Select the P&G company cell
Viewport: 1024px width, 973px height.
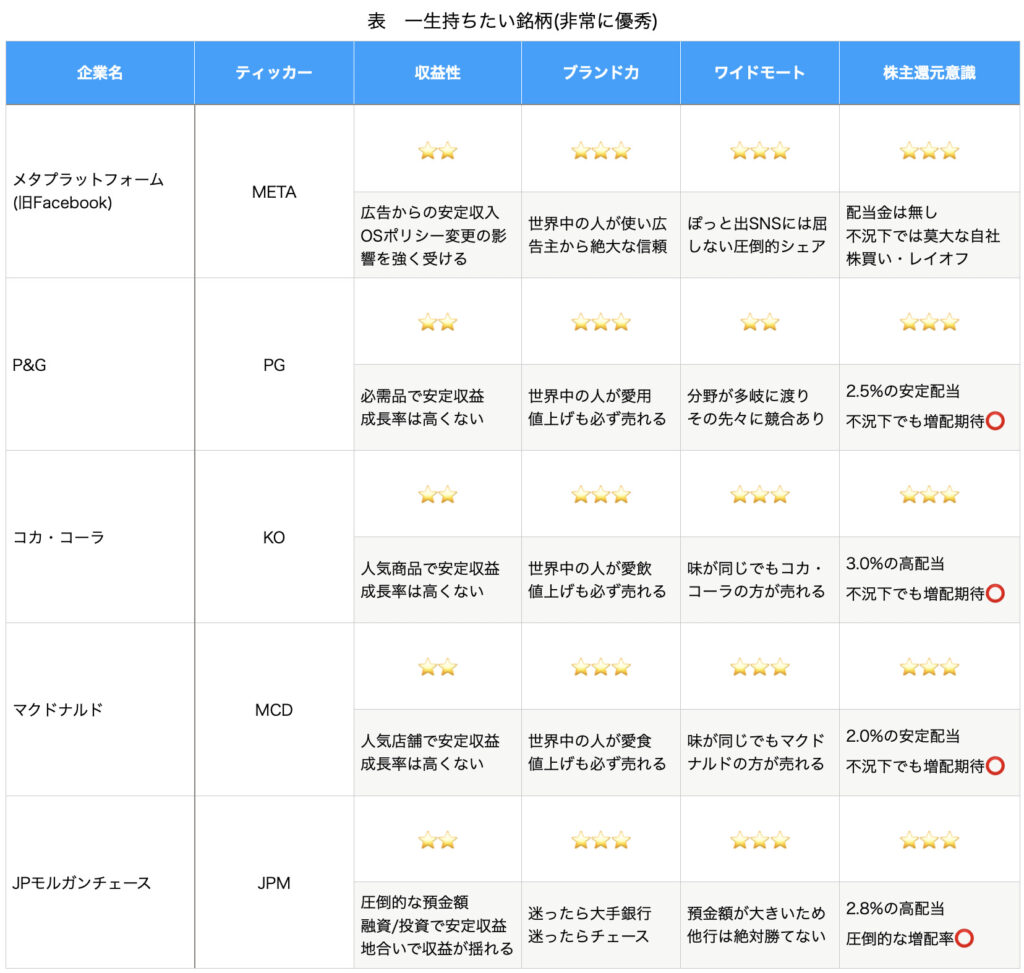coord(100,364)
